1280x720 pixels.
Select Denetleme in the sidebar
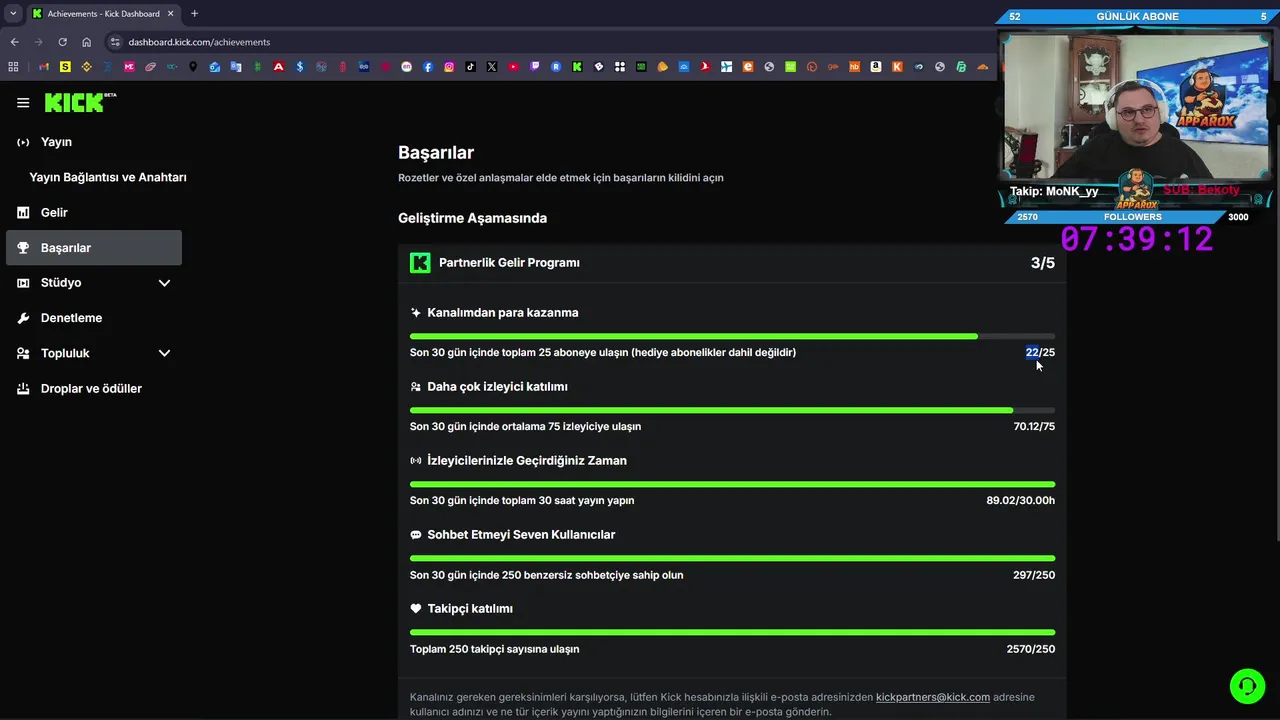point(71,318)
